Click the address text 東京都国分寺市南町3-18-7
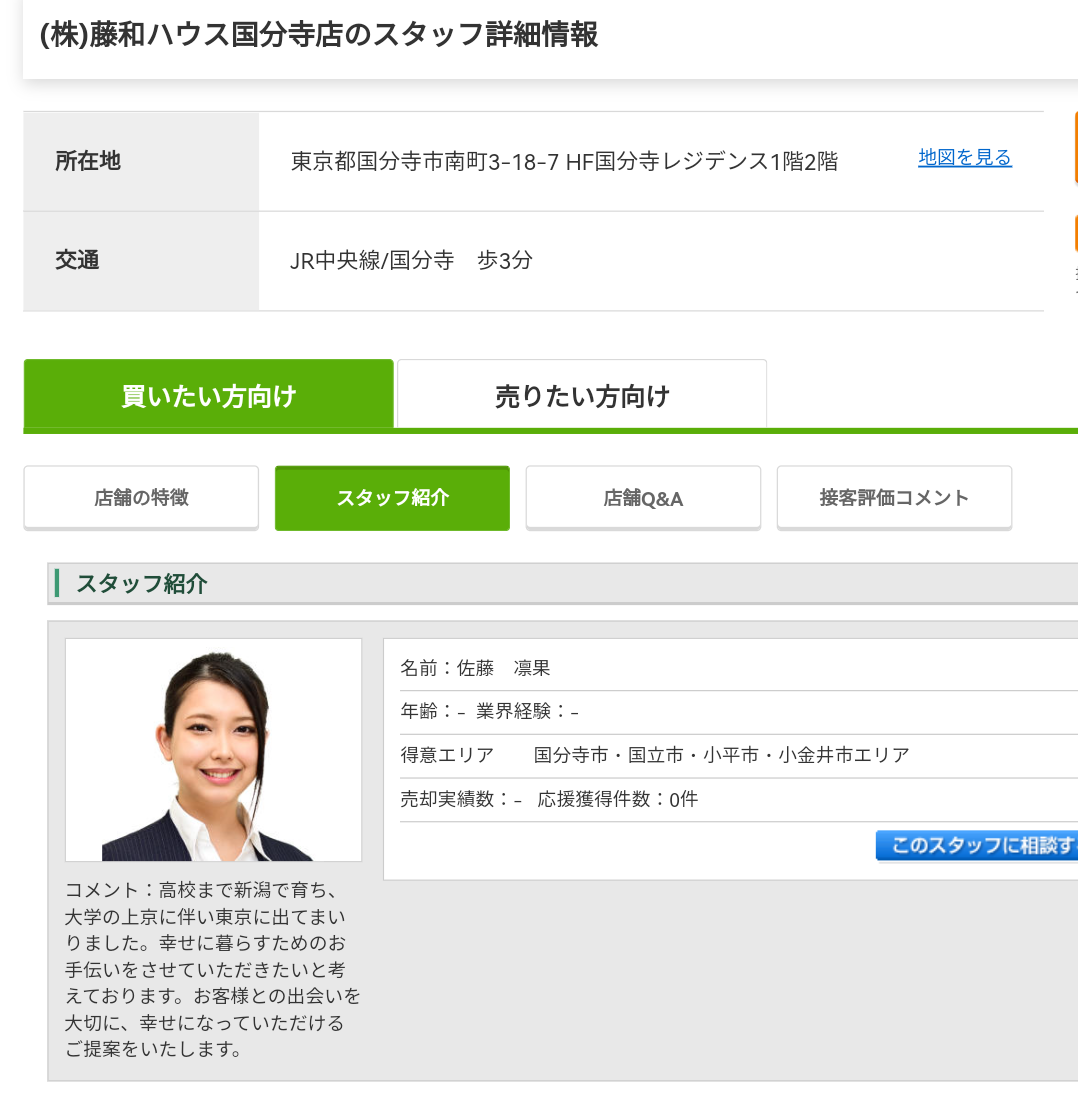The width and height of the screenshot is (1078, 1094). click(x=424, y=162)
